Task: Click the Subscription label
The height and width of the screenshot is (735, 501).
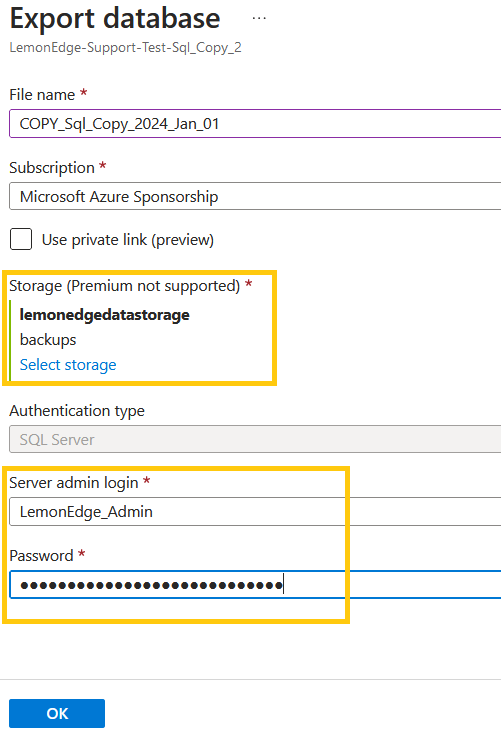Action: click(x=52, y=168)
